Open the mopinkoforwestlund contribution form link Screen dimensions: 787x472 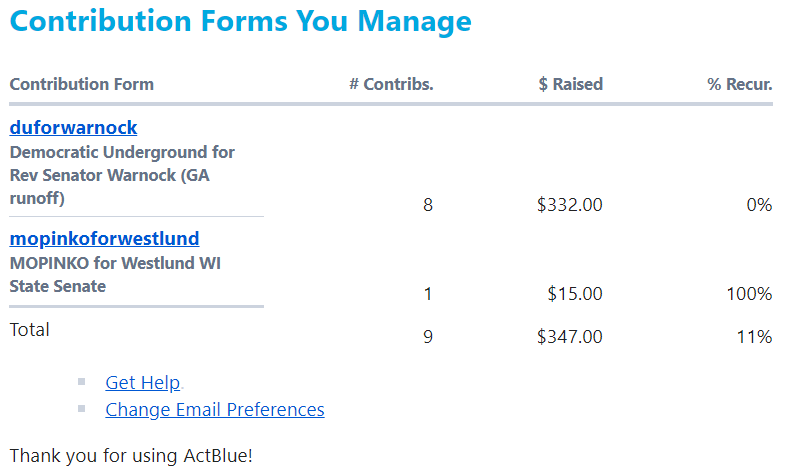tap(104, 239)
